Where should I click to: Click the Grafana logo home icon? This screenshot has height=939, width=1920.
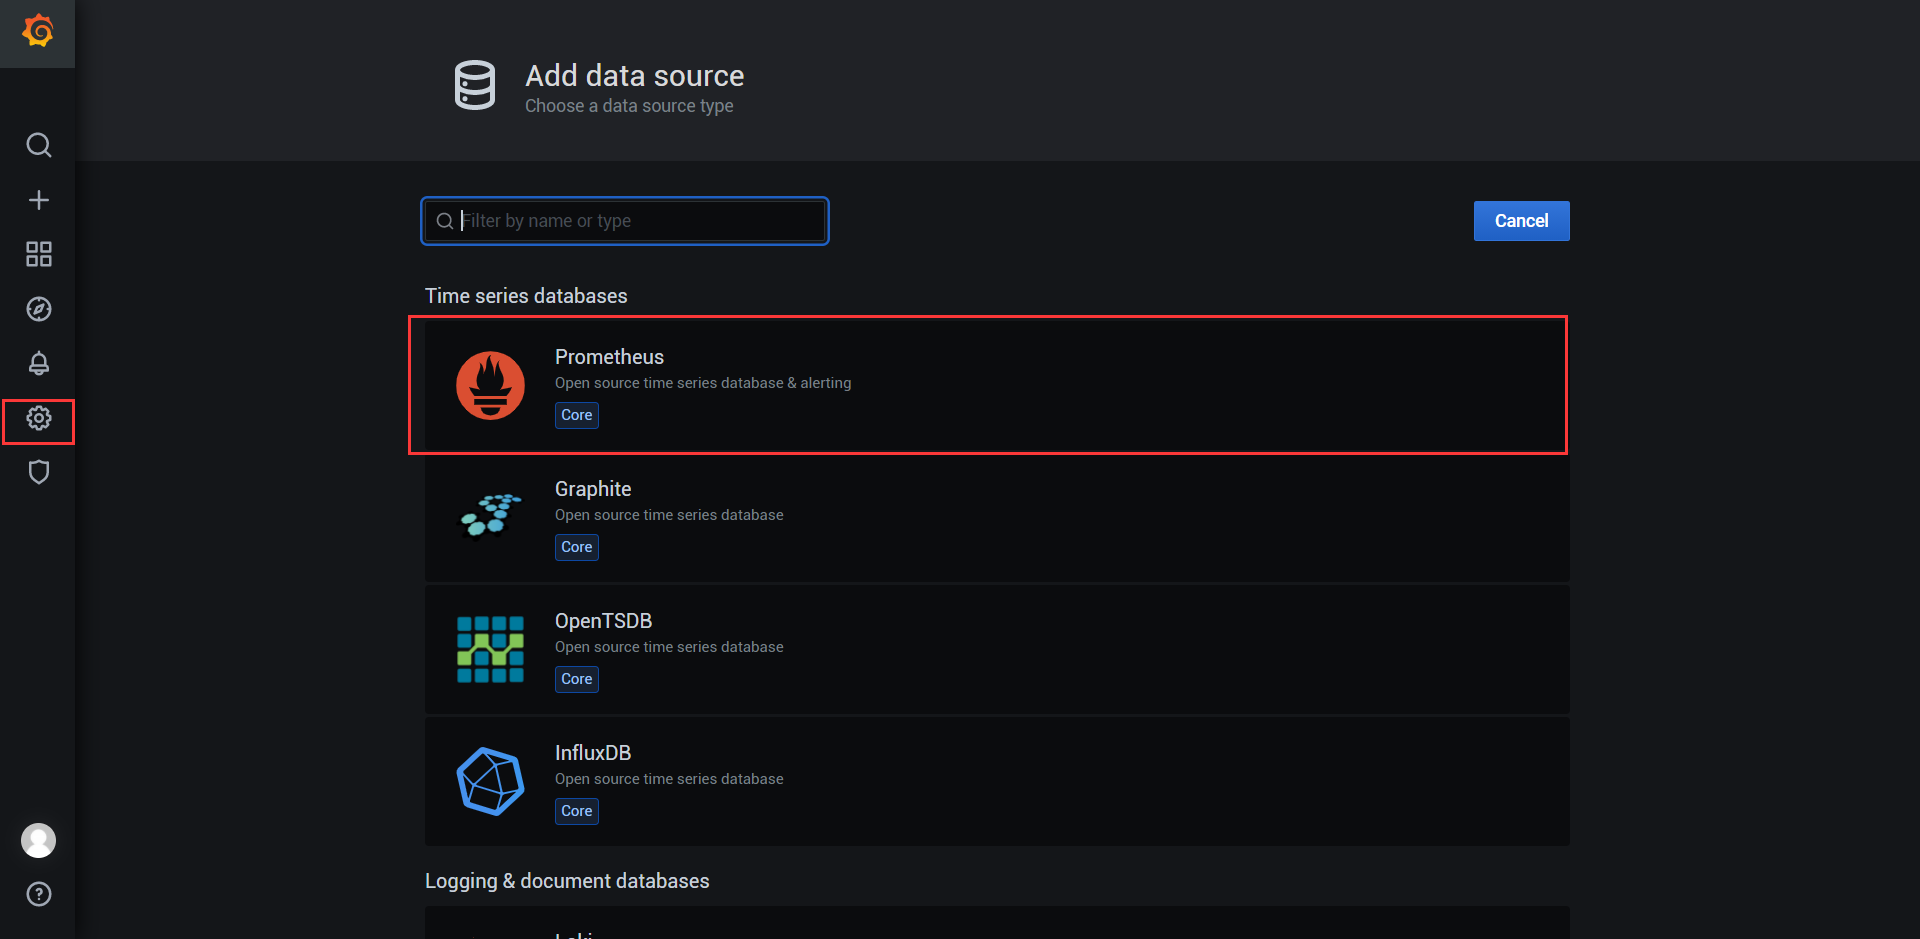[38, 32]
